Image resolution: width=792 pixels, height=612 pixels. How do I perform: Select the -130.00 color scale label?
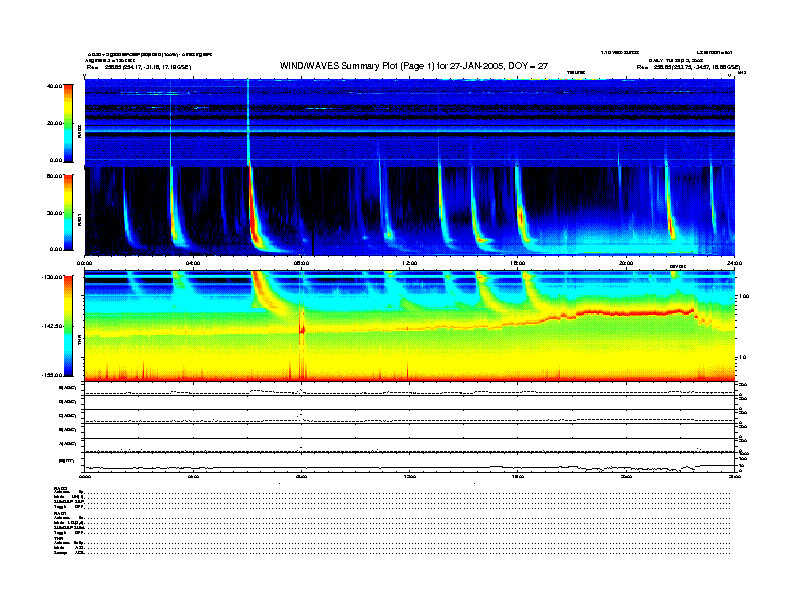(52, 277)
